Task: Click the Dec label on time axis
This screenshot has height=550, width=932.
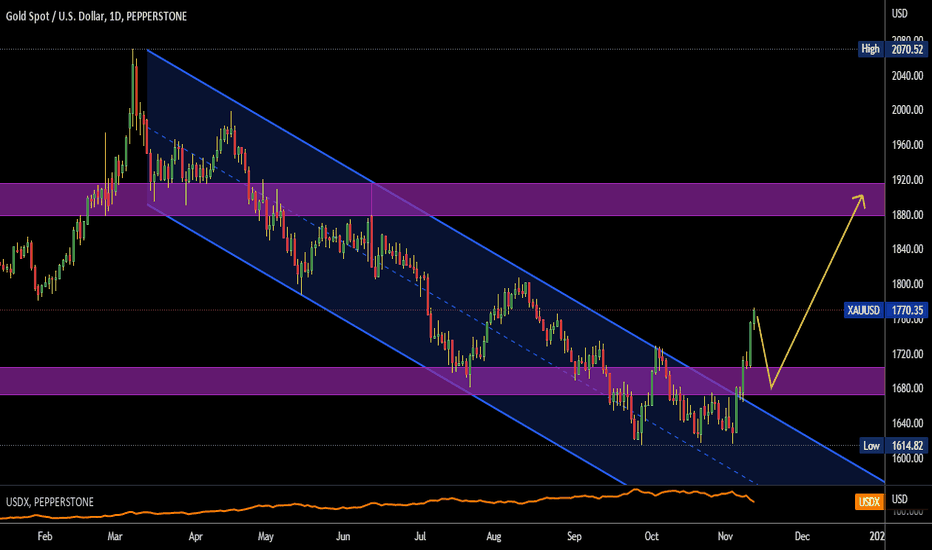Action: coord(802,536)
